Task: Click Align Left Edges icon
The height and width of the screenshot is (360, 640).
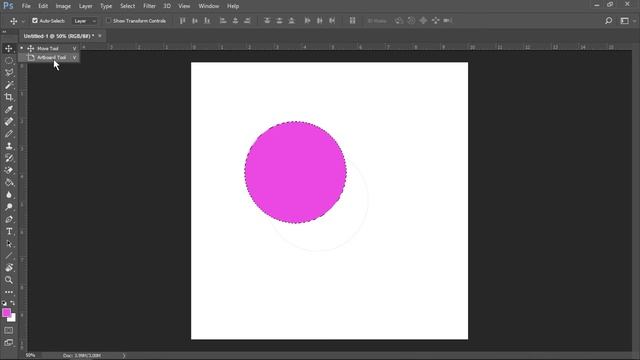Action: (x=223, y=21)
